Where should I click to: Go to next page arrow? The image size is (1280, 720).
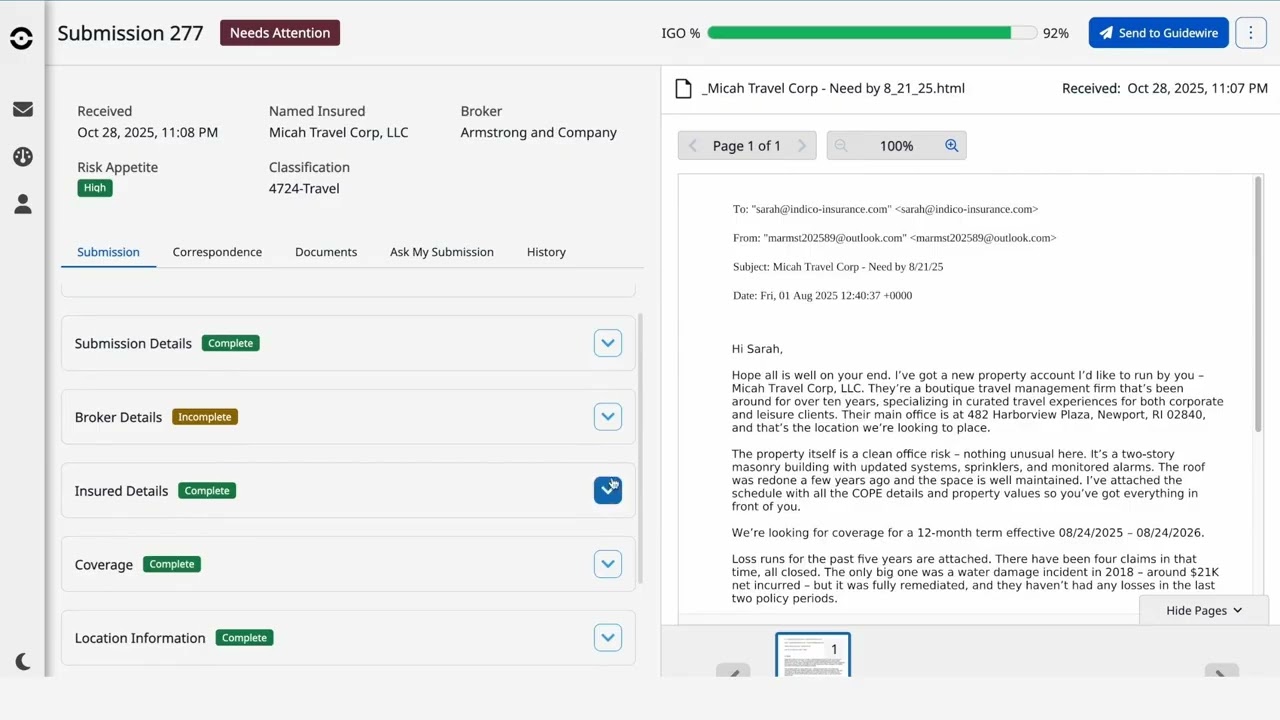pyautogui.click(x=802, y=146)
